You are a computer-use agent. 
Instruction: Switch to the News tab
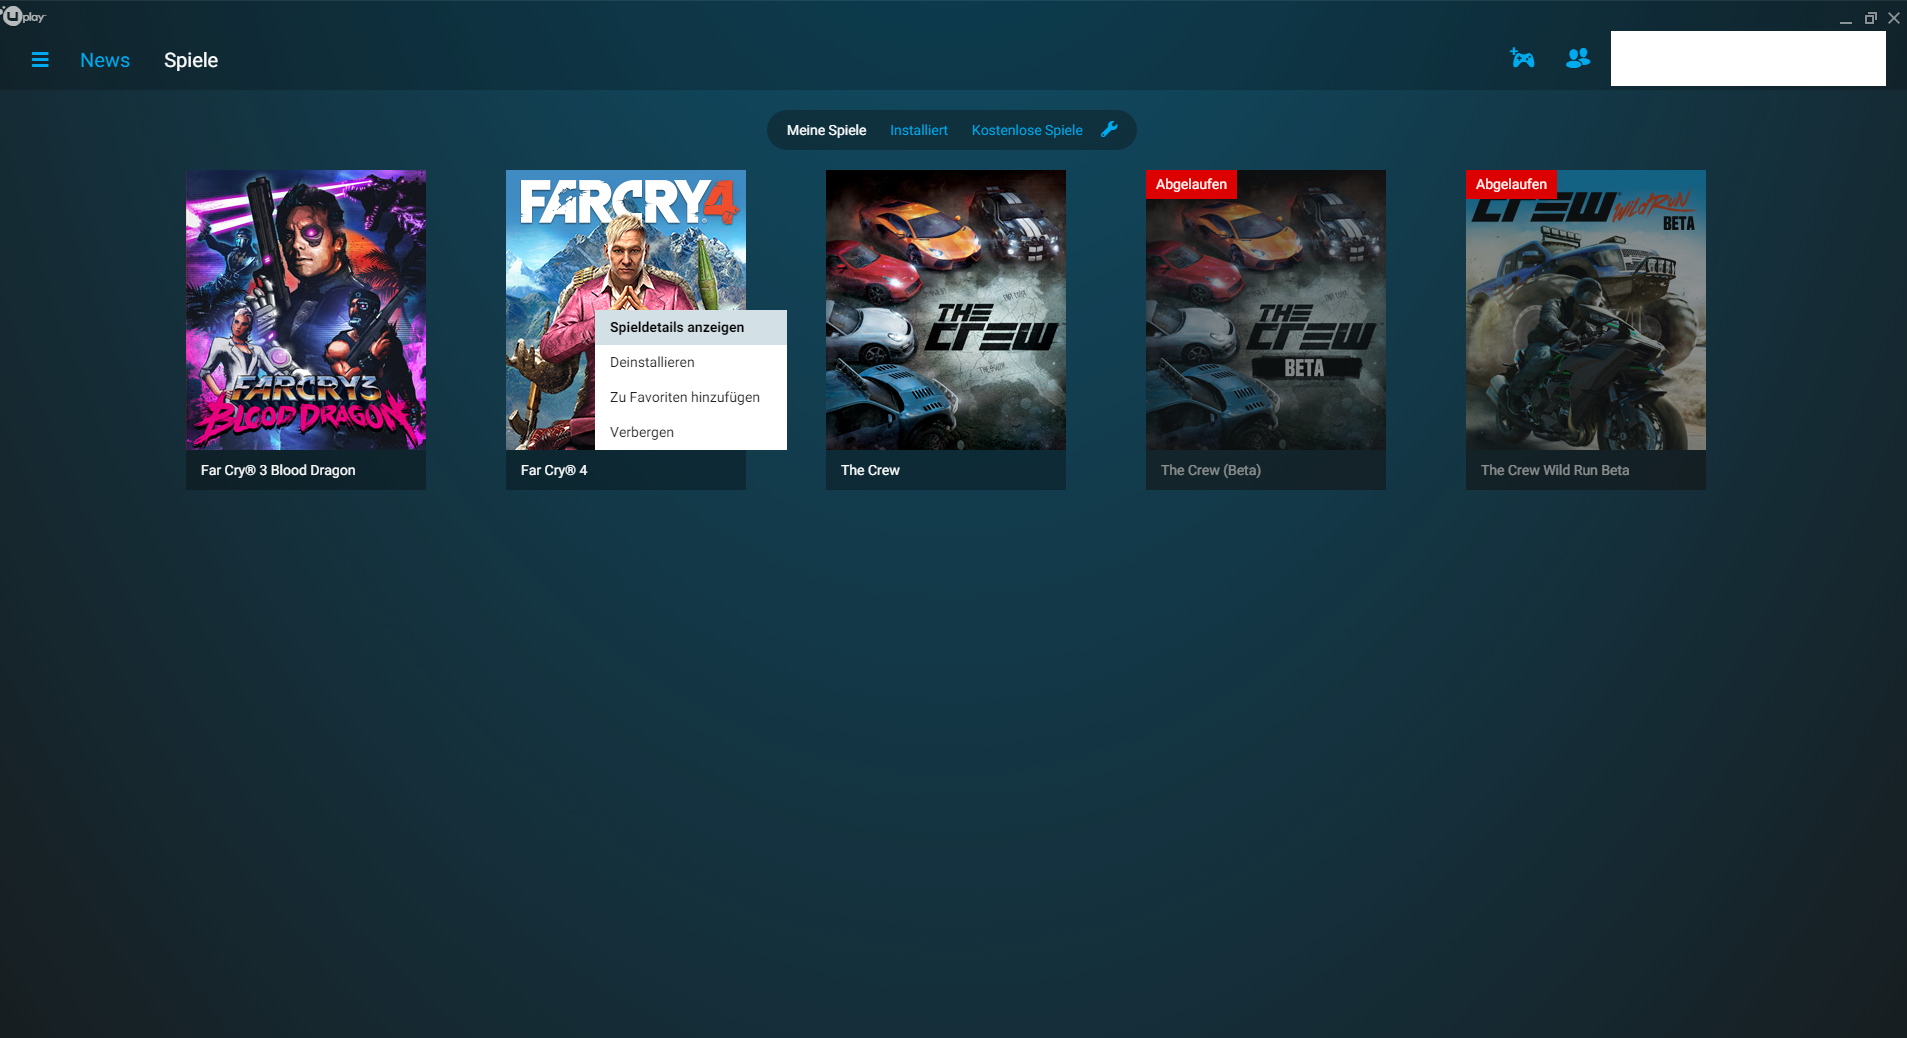point(105,60)
